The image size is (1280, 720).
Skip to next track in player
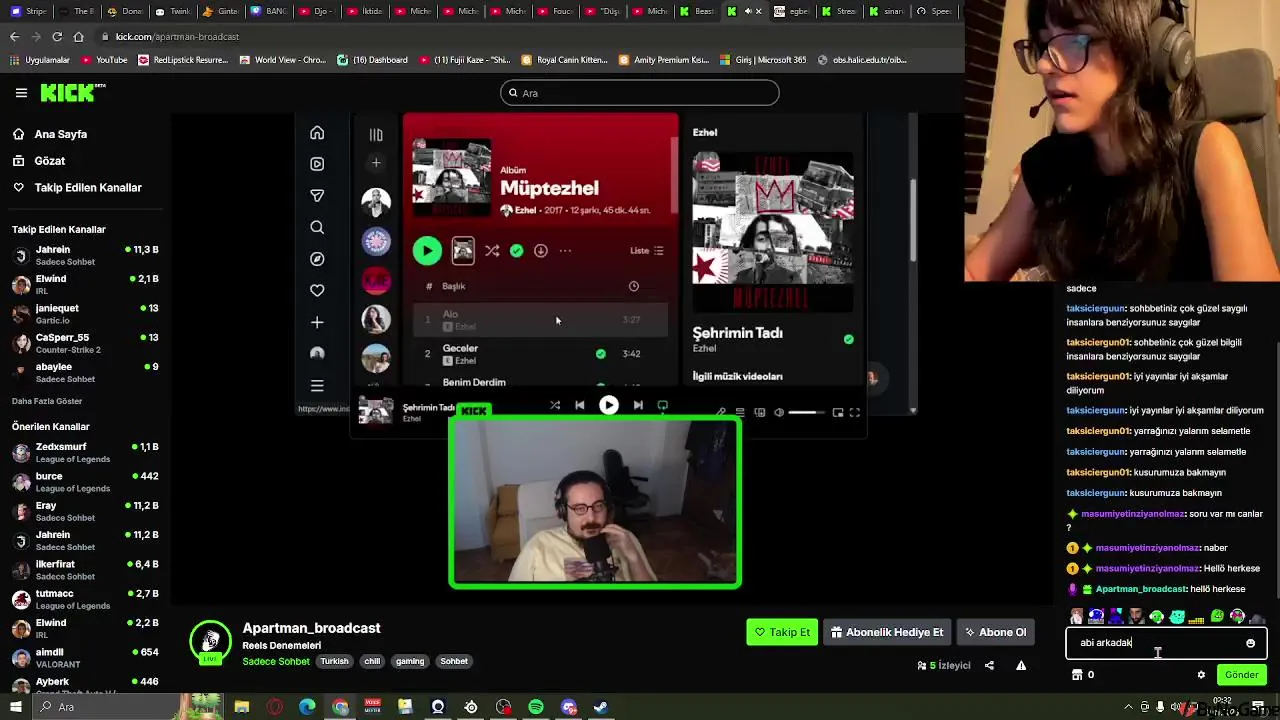pyautogui.click(x=638, y=405)
